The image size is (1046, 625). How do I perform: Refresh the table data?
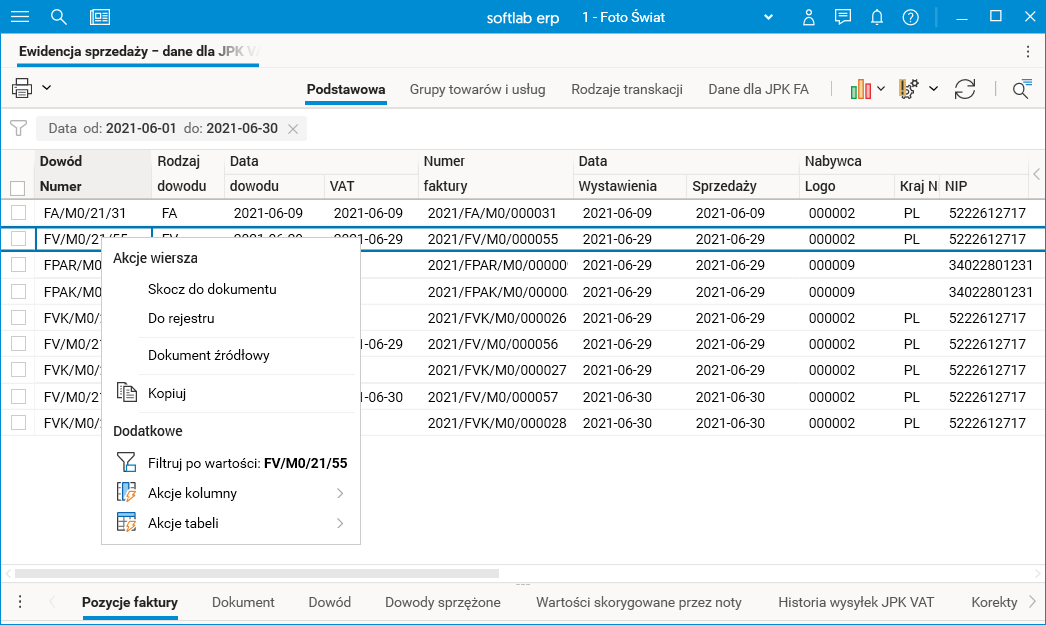tap(965, 89)
